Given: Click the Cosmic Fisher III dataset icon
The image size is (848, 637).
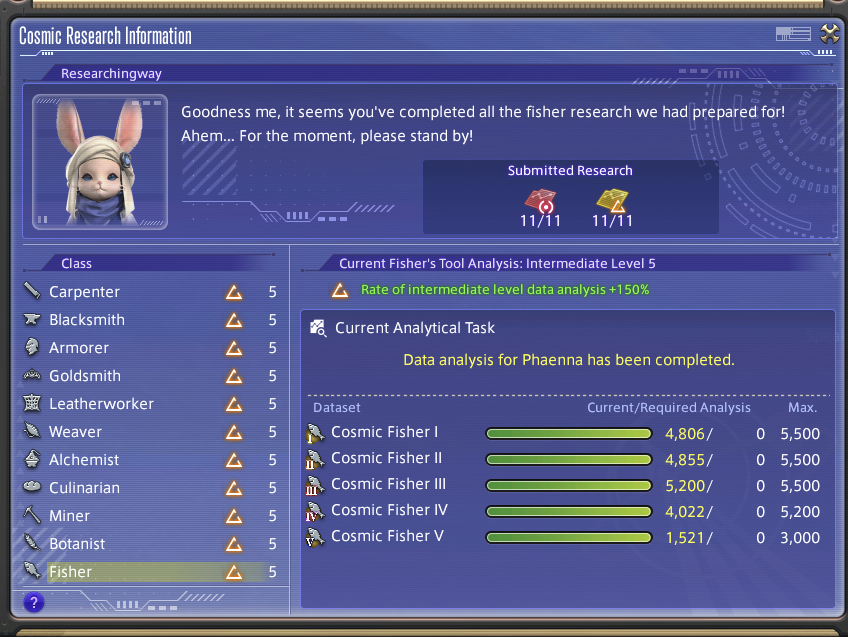Looking at the screenshot, I should tap(315, 485).
